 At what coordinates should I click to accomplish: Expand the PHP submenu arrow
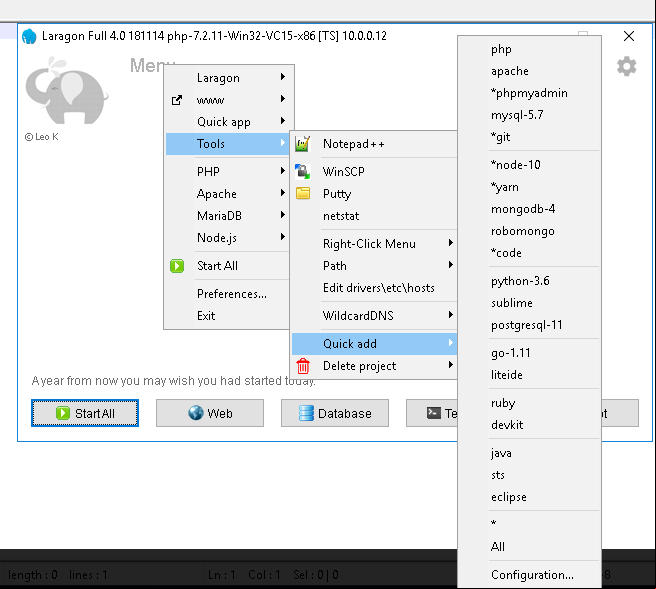(x=283, y=170)
